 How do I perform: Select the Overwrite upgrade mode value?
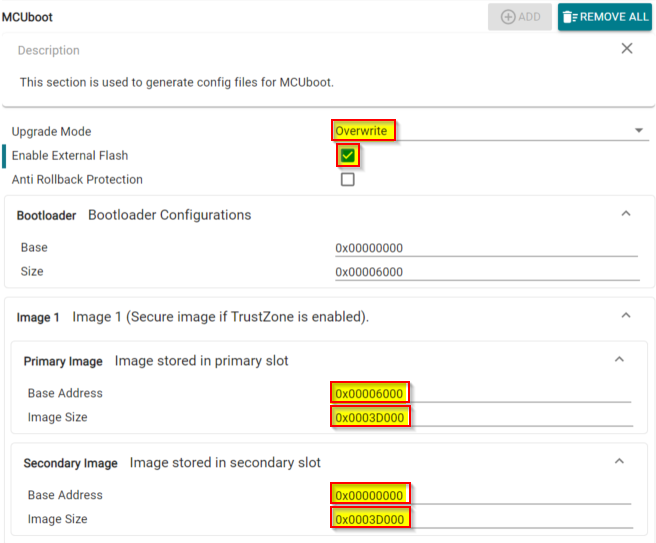(362, 131)
